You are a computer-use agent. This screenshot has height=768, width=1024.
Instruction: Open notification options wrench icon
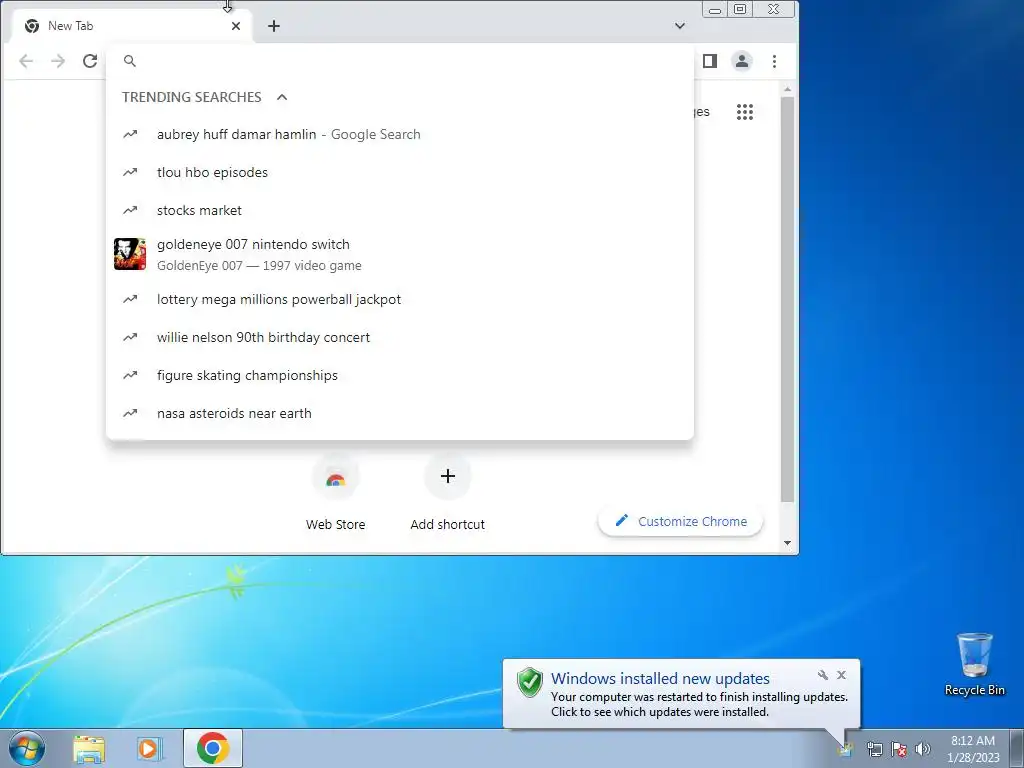(823, 675)
